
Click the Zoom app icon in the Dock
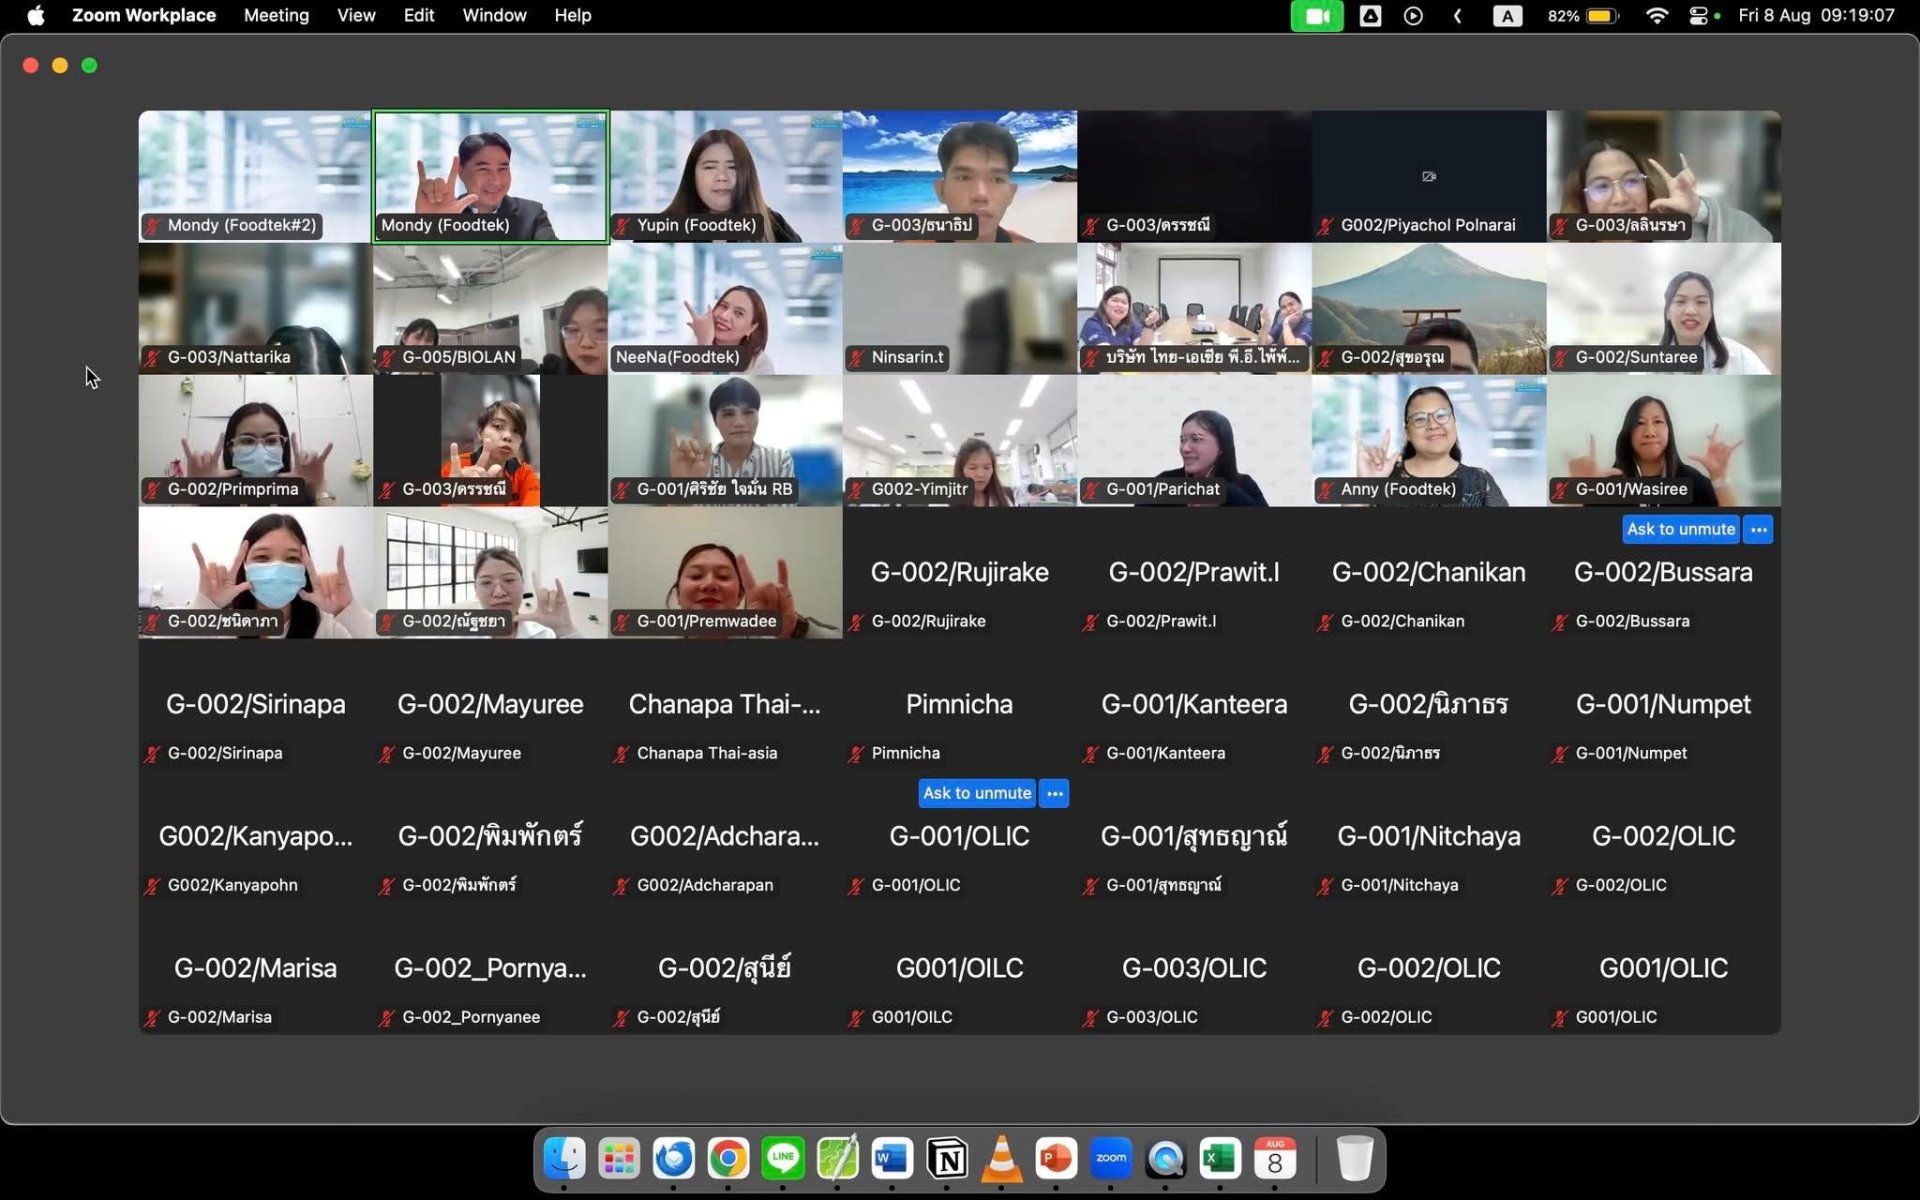point(1111,1159)
